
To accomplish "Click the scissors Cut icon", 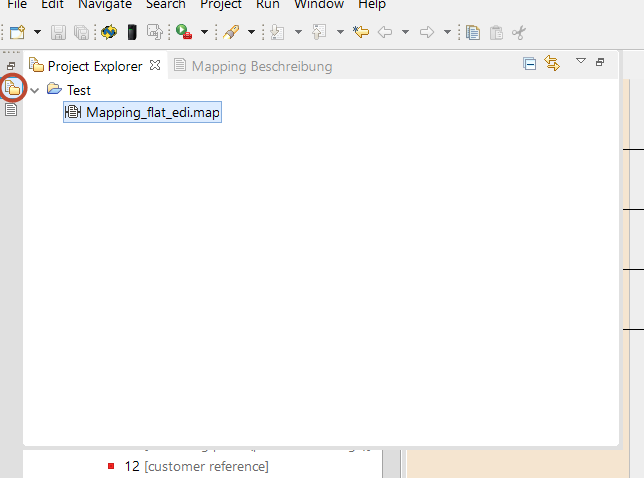I will tap(519, 32).
